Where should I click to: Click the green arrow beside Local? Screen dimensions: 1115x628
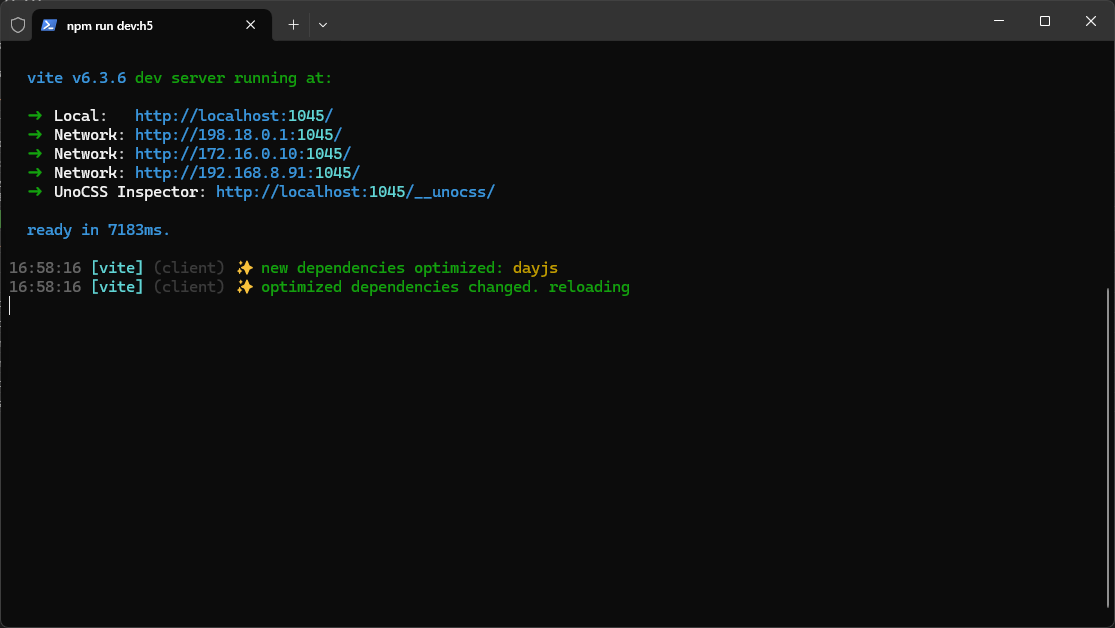pos(35,116)
